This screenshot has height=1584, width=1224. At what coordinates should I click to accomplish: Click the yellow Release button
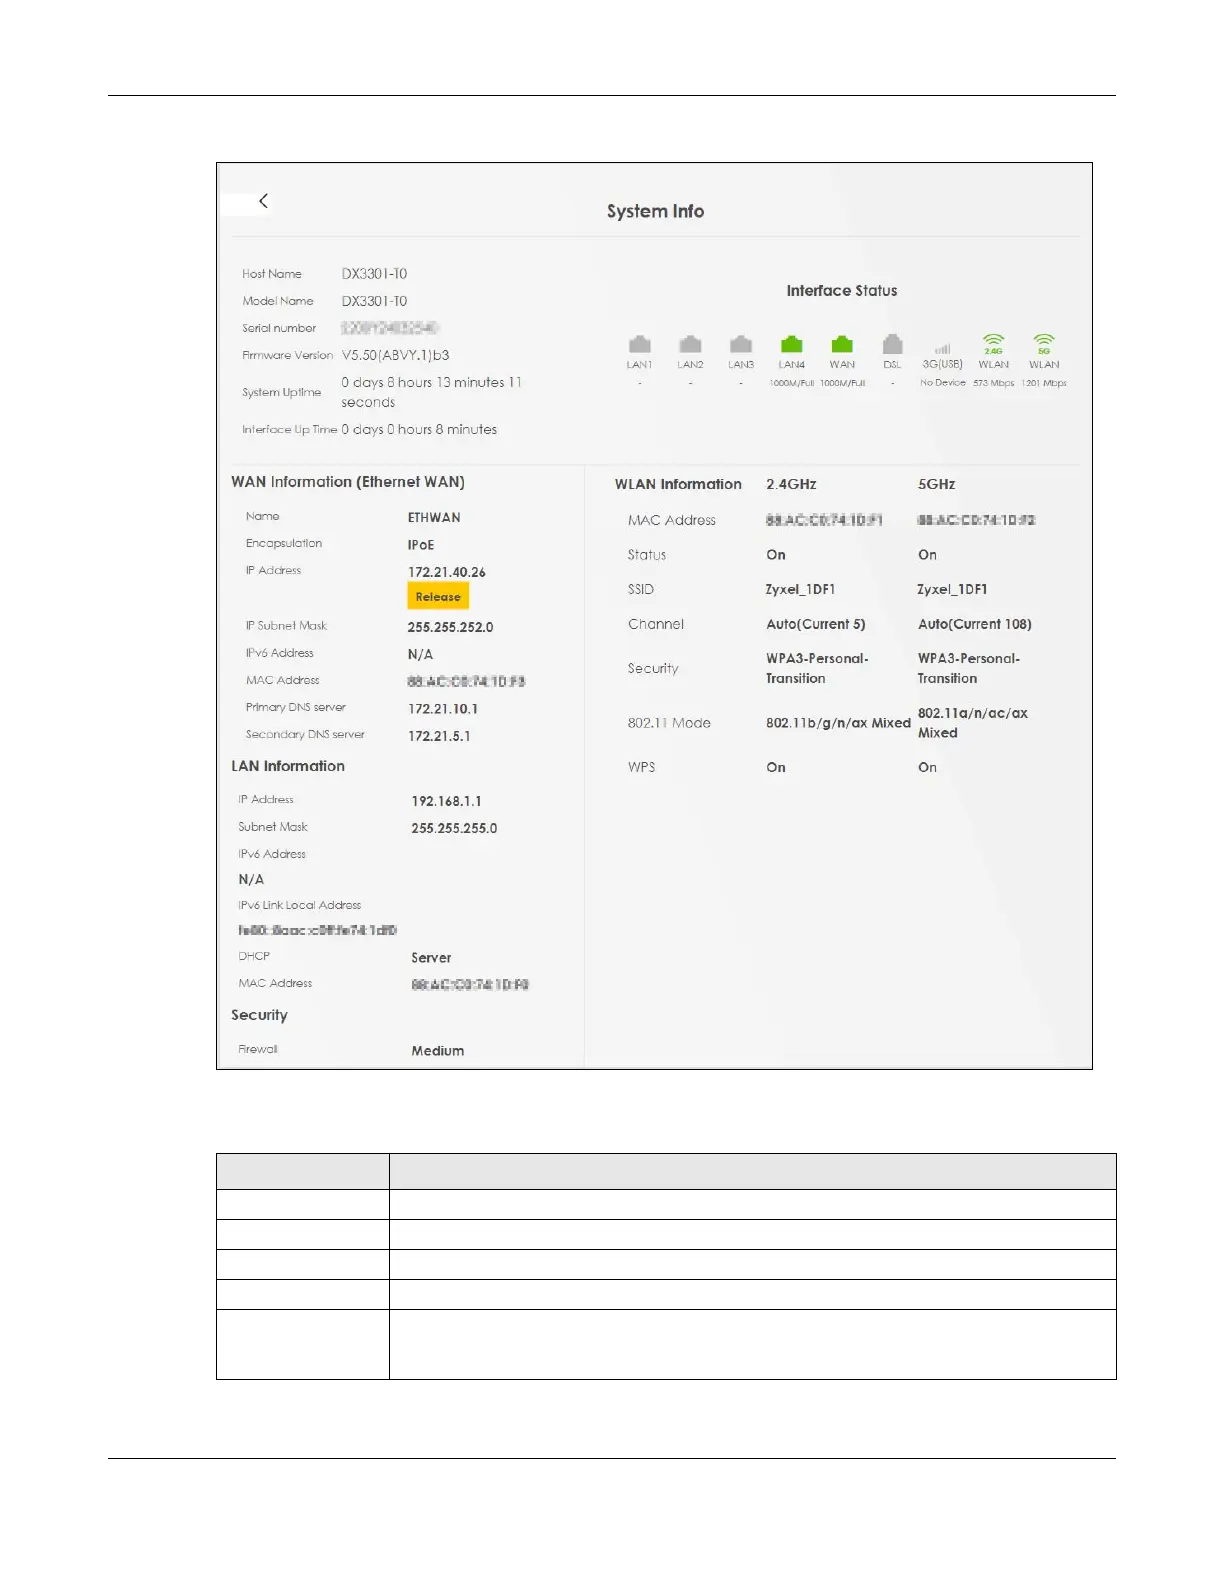pyautogui.click(x=438, y=597)
